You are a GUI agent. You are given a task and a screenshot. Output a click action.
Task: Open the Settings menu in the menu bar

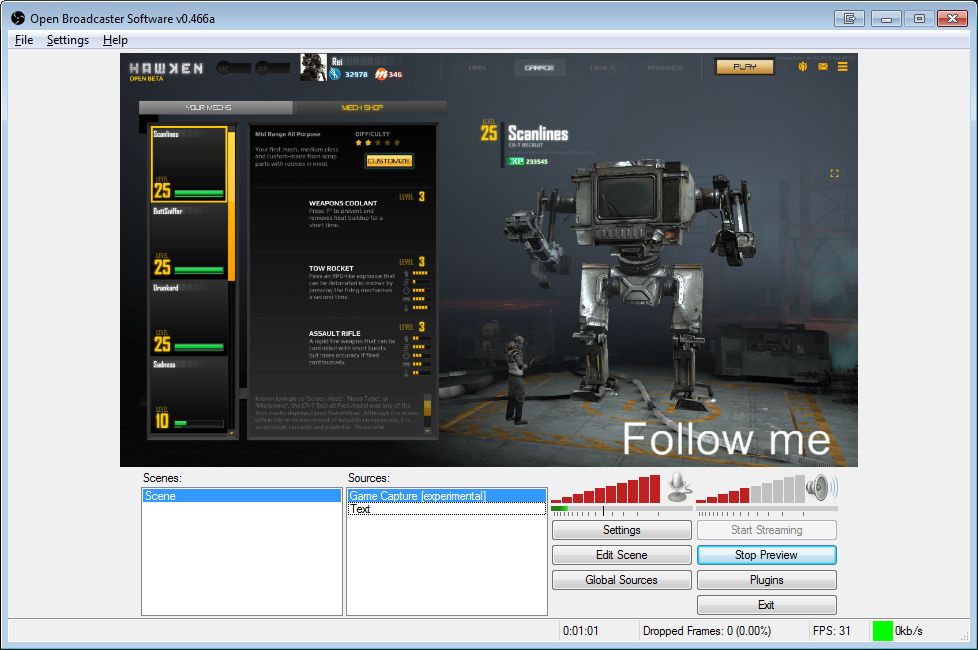(x=68, y=40)
